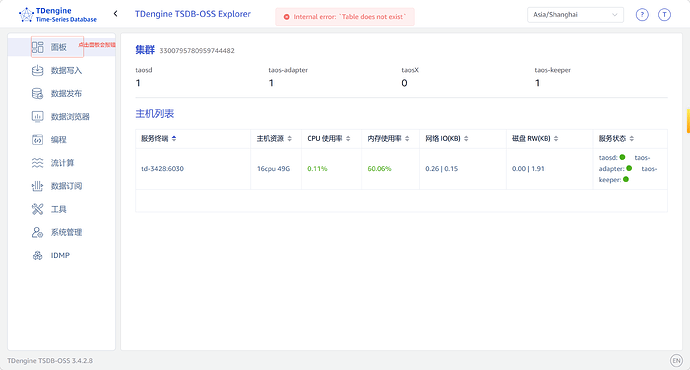
Task: Open the 数据订阅 menu item
Action: [62, 186]
